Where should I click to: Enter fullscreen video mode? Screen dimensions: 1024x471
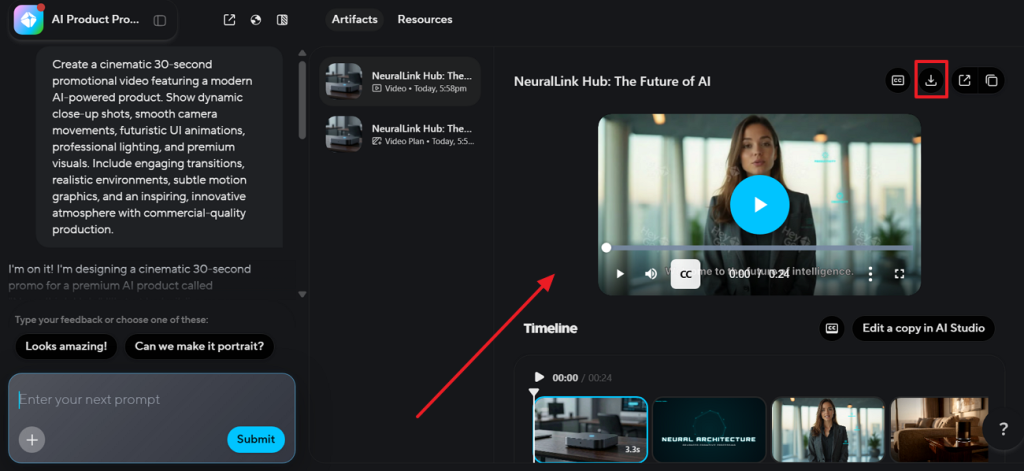click(899, 274)
